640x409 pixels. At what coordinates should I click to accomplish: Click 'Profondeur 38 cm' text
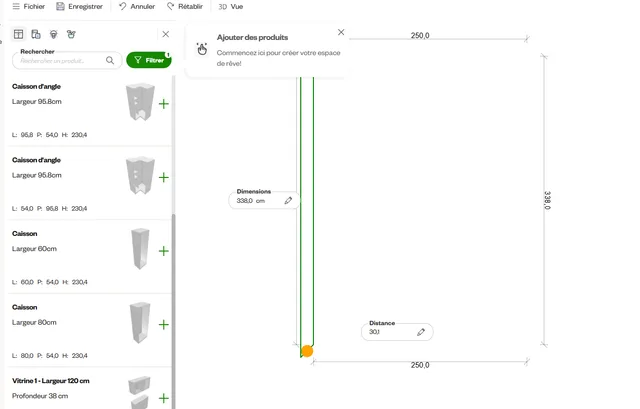tap(40, 396)
